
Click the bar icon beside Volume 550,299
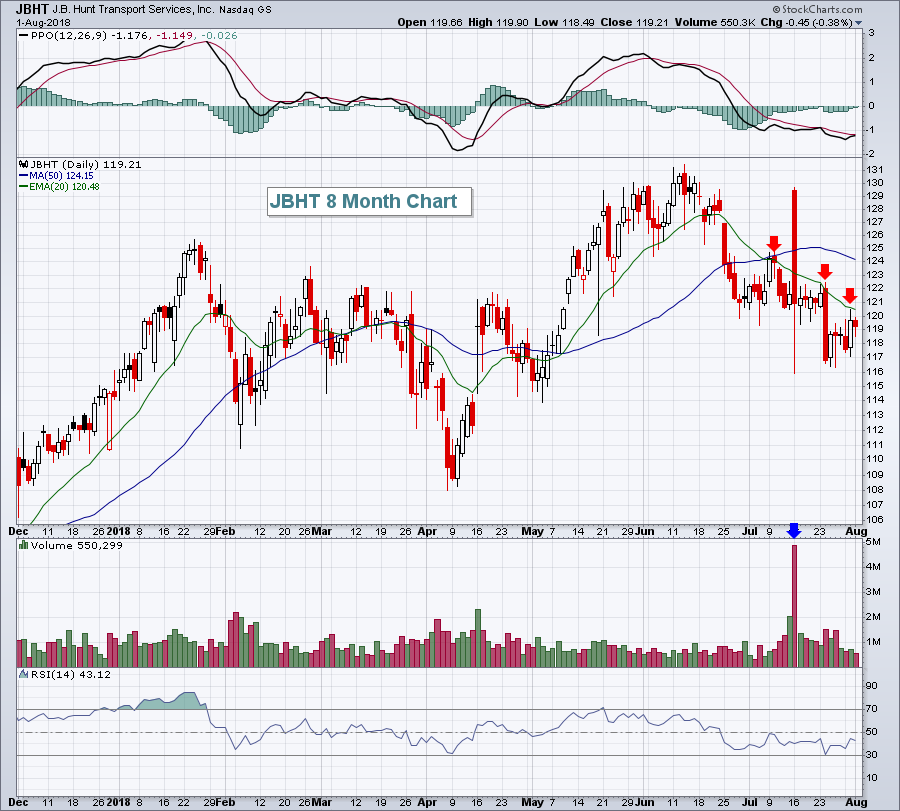[24, 545]
